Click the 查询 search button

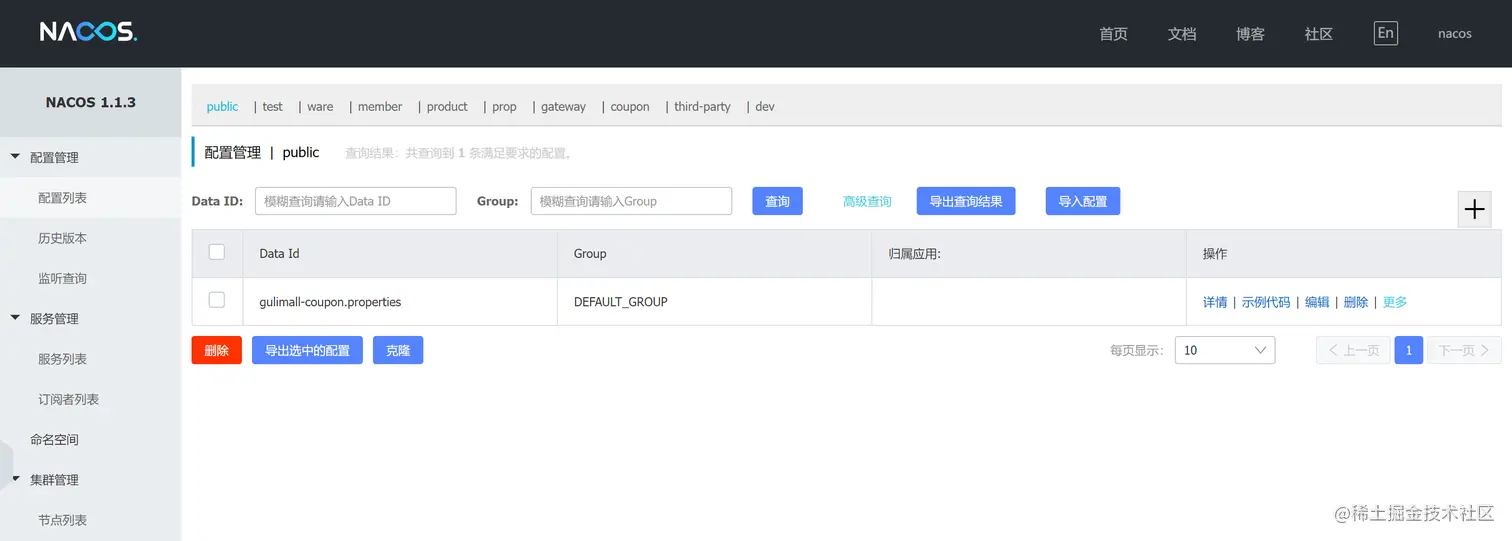click(777, 201)
